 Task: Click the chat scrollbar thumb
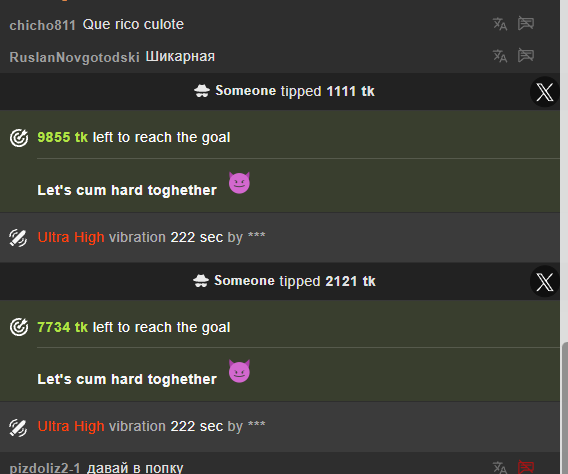click(x=564, y=407)
